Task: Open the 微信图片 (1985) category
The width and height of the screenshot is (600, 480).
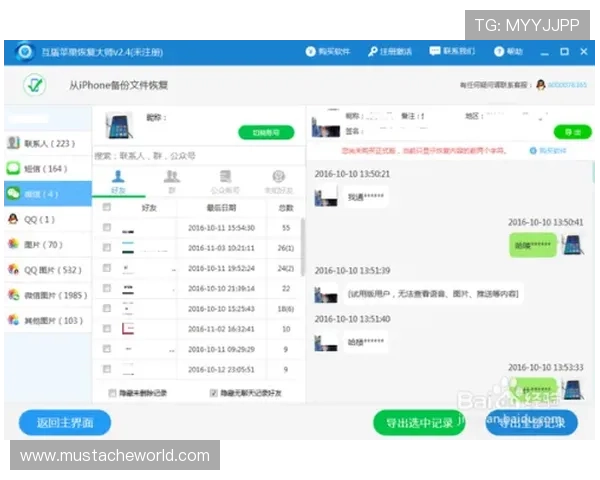Action: click(48, 295)
